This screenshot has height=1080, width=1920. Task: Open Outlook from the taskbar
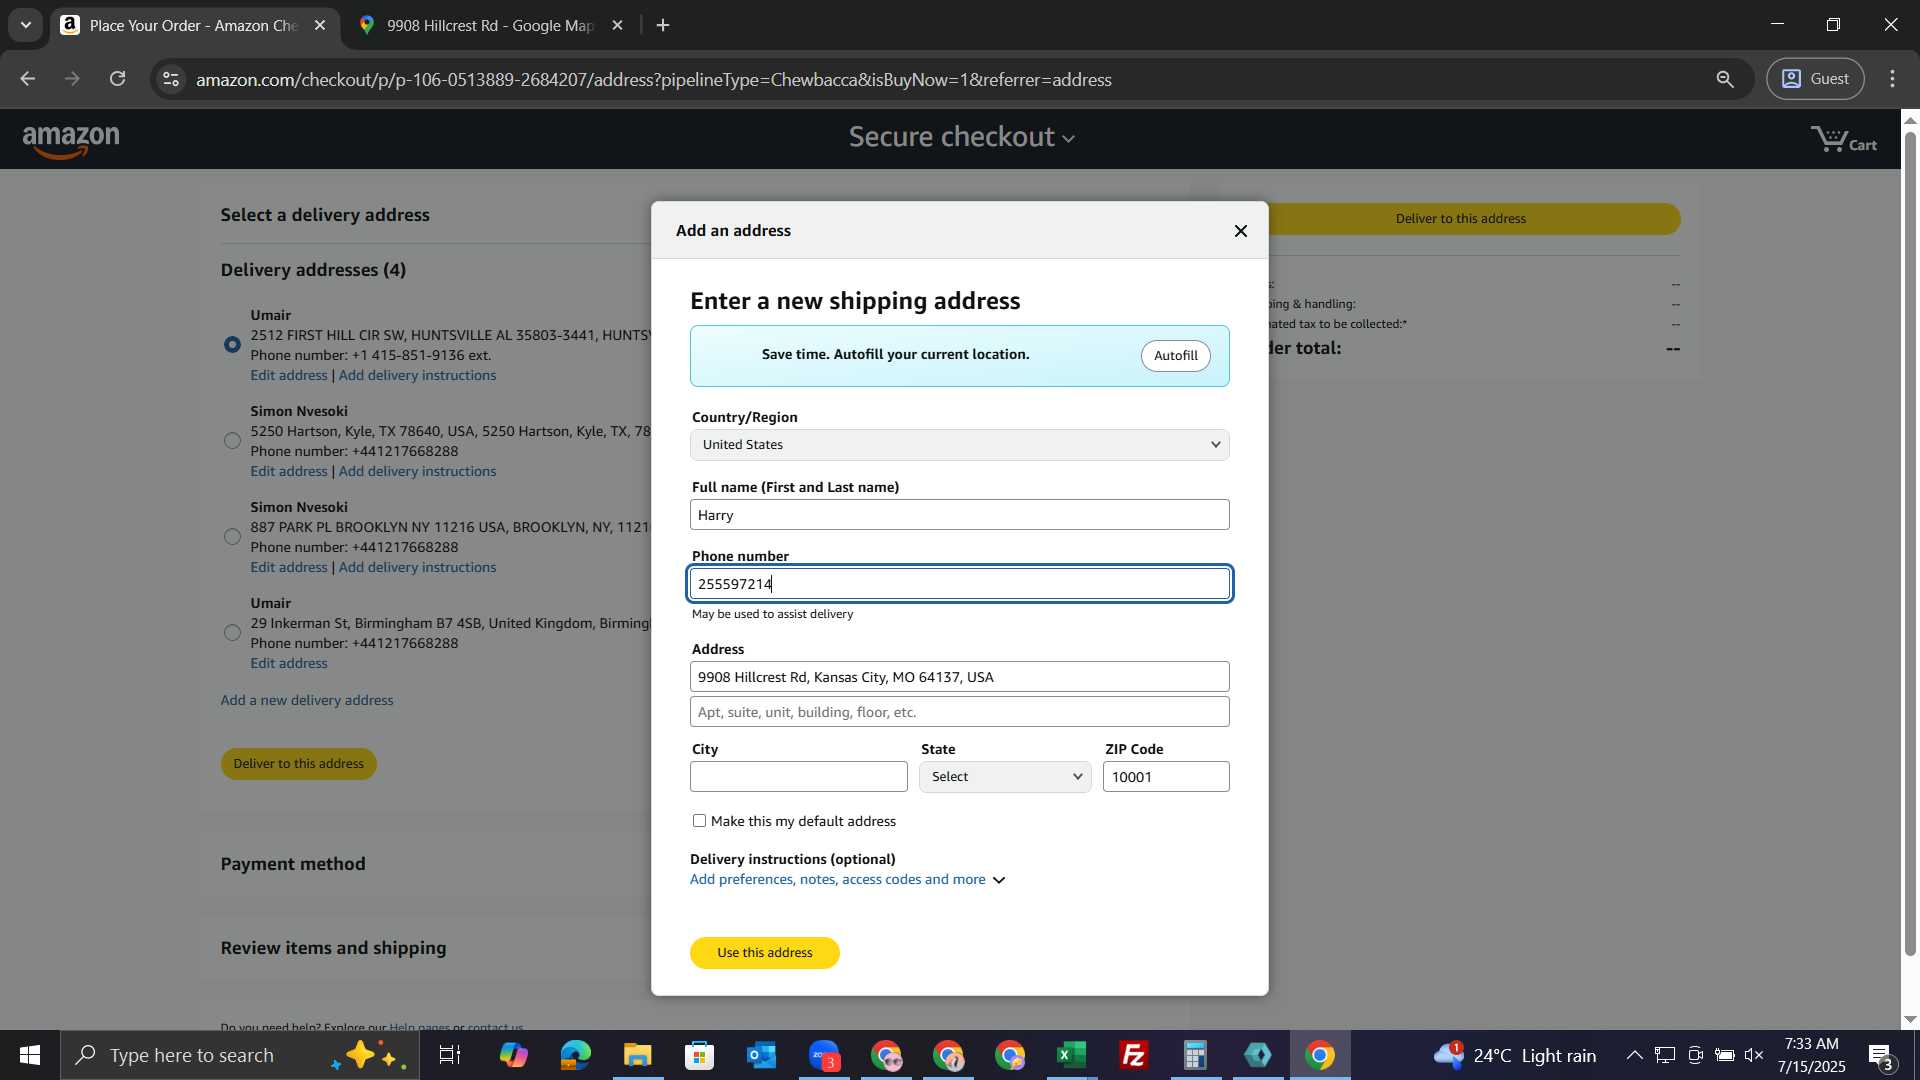[x=761, y=1056]
